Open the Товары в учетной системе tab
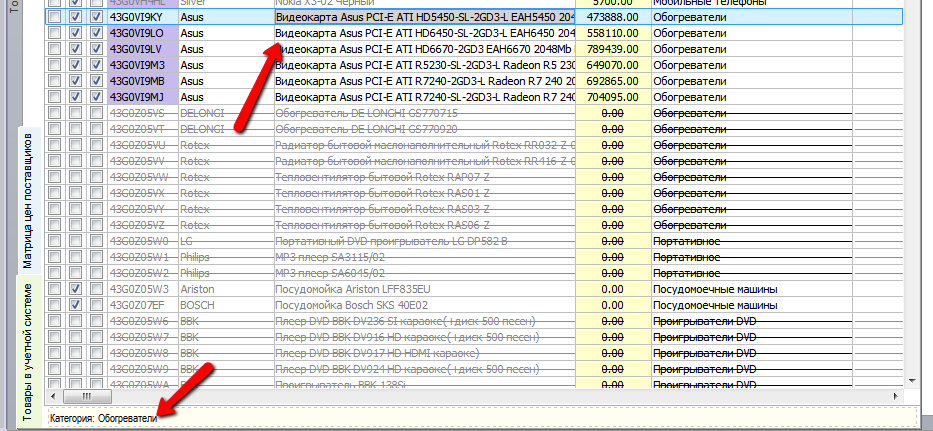This screenshot has height=431, width=933. click(29, 351)
